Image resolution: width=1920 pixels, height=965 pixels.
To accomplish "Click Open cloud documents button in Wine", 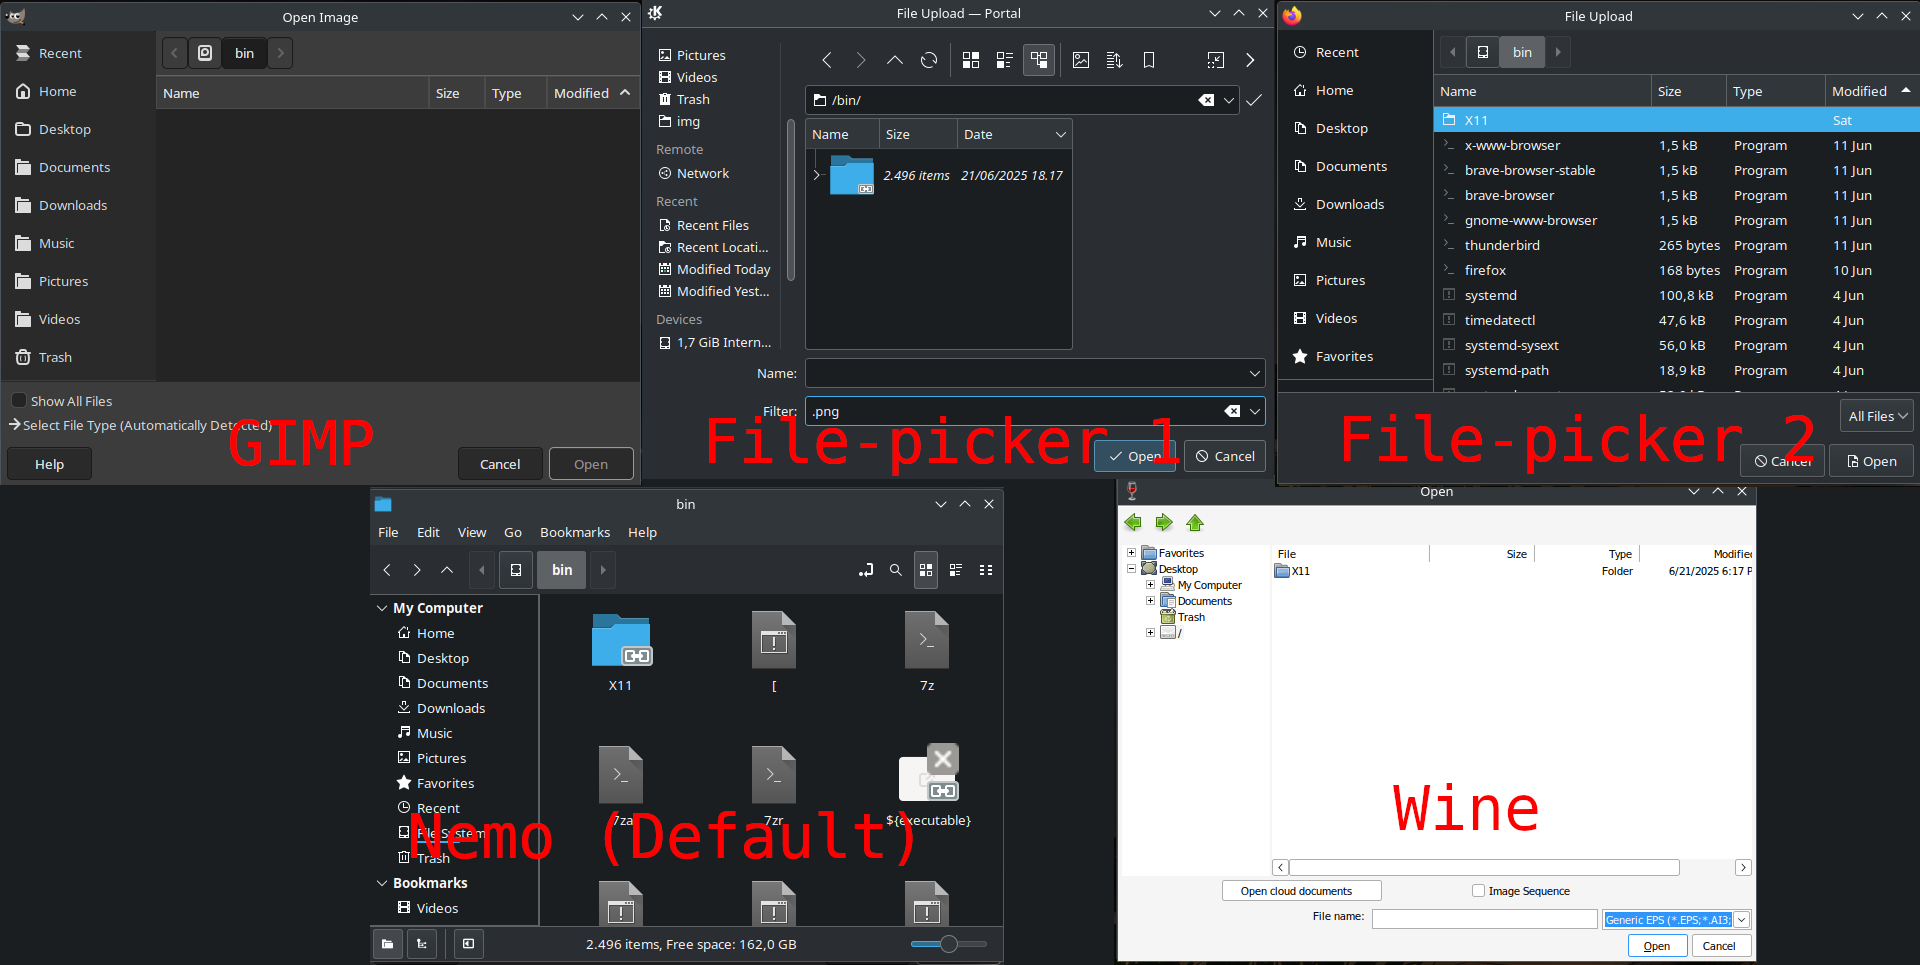I will [1301, 891].
